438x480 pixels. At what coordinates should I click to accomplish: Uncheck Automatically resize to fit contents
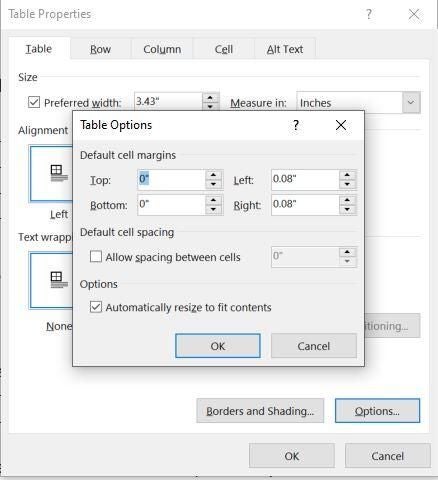[96, 307]
